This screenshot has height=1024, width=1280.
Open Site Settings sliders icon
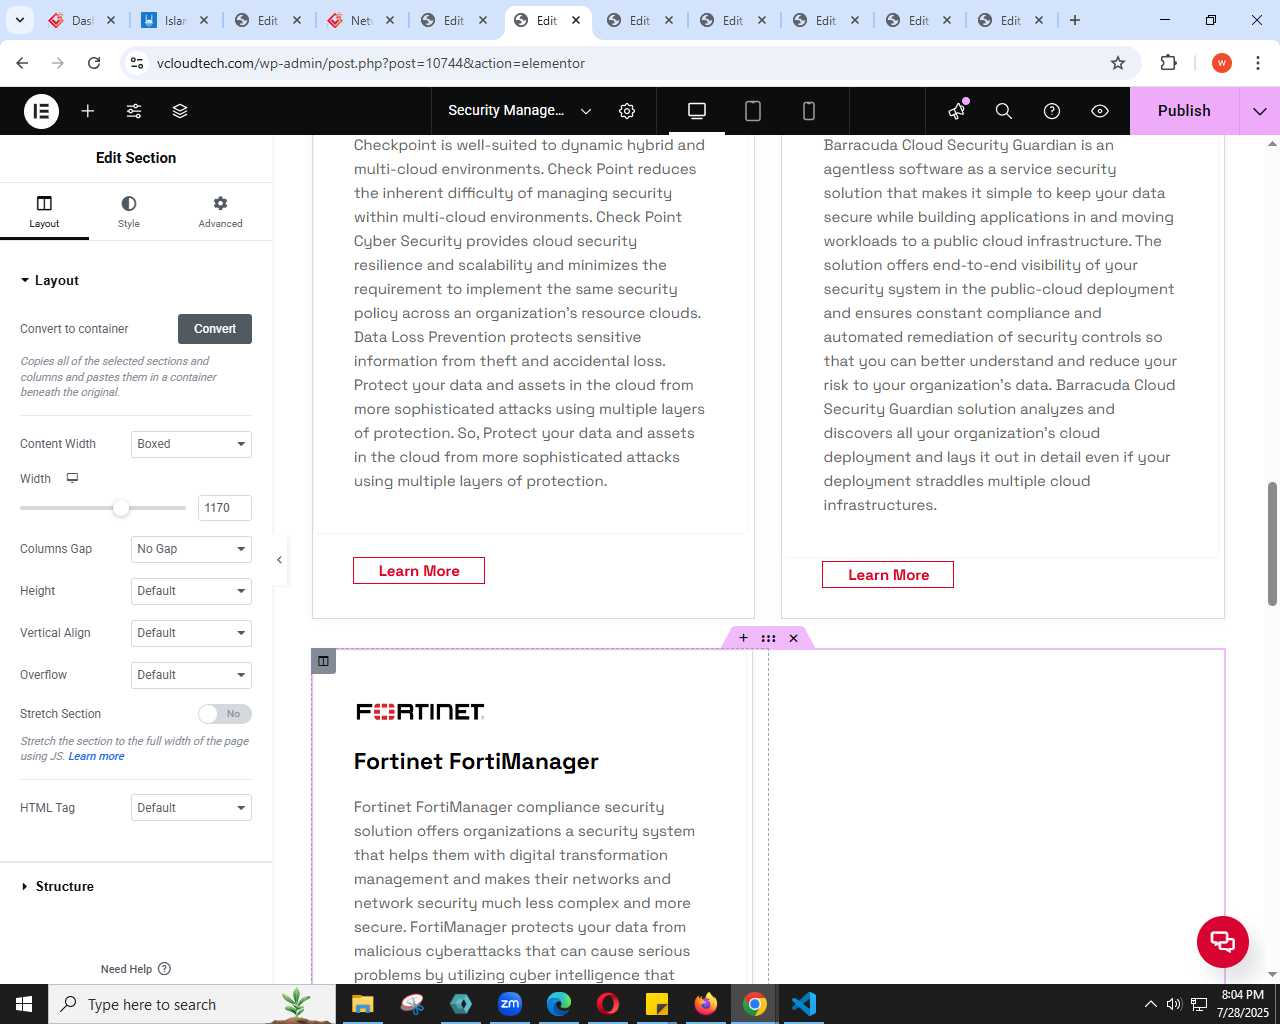click(134, 111)
